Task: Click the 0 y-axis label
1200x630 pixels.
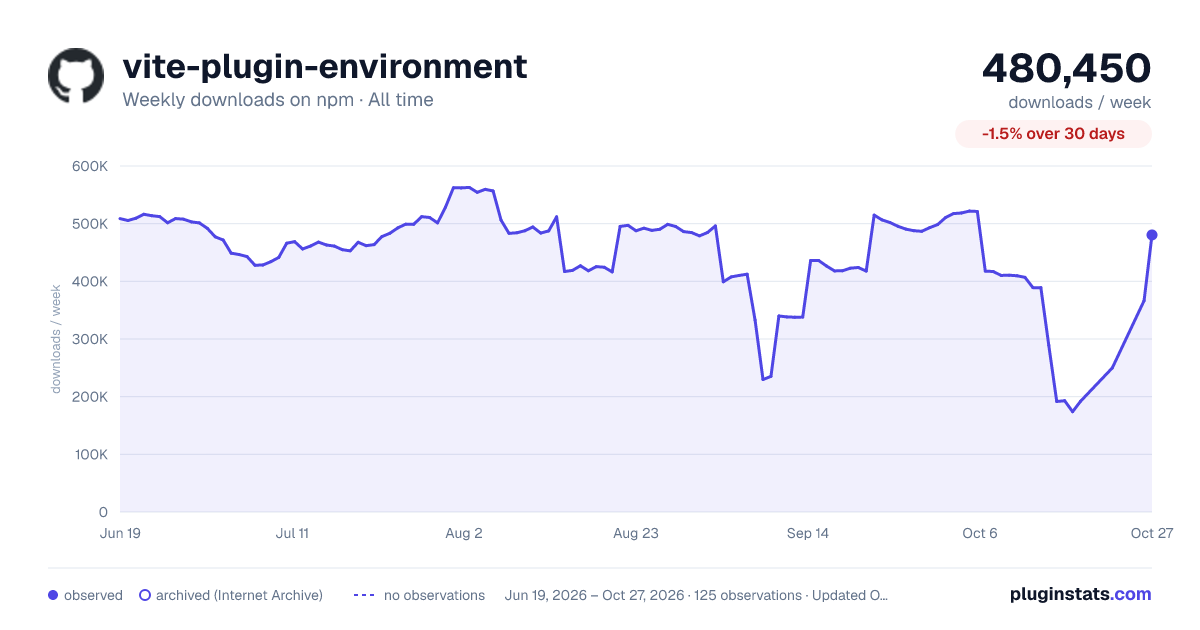Action: (103, 512)
